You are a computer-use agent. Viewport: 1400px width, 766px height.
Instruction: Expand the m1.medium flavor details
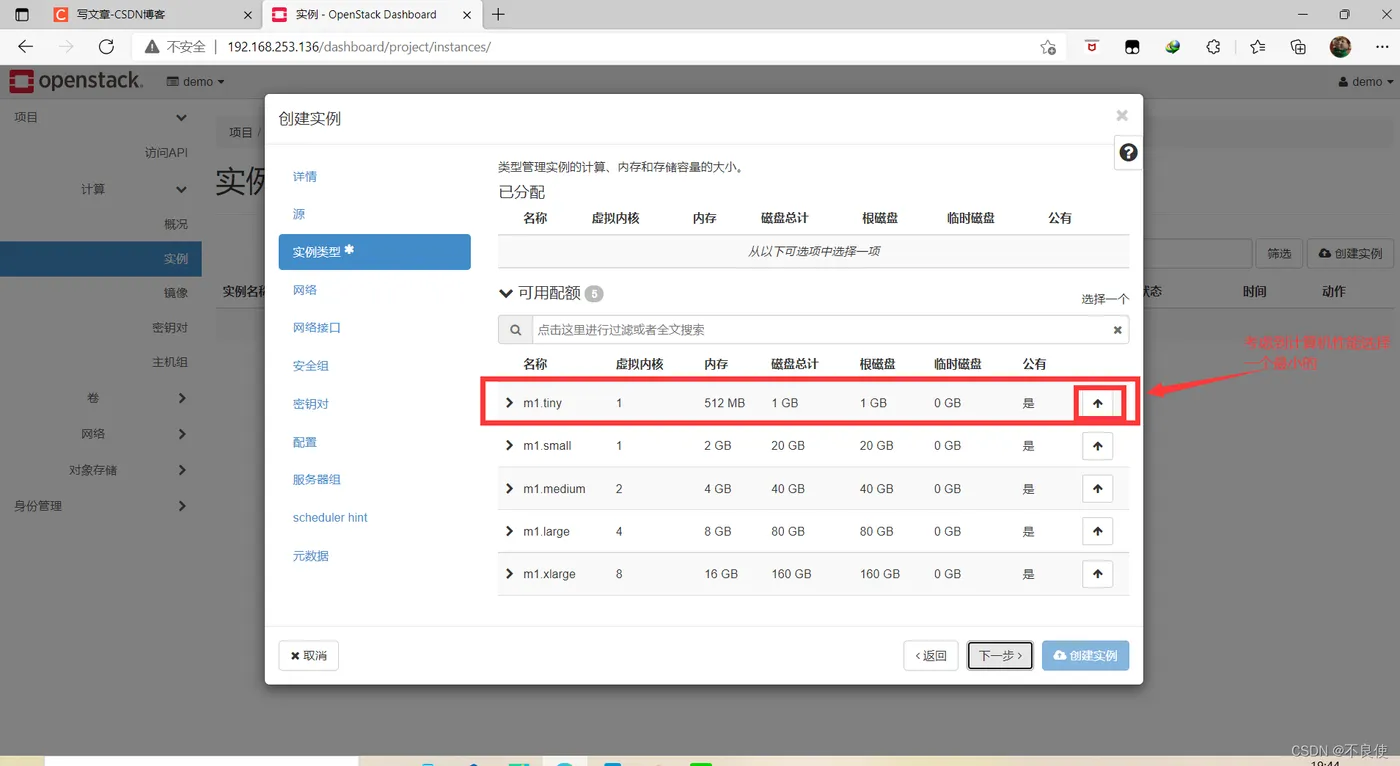[x=510, y=489]
